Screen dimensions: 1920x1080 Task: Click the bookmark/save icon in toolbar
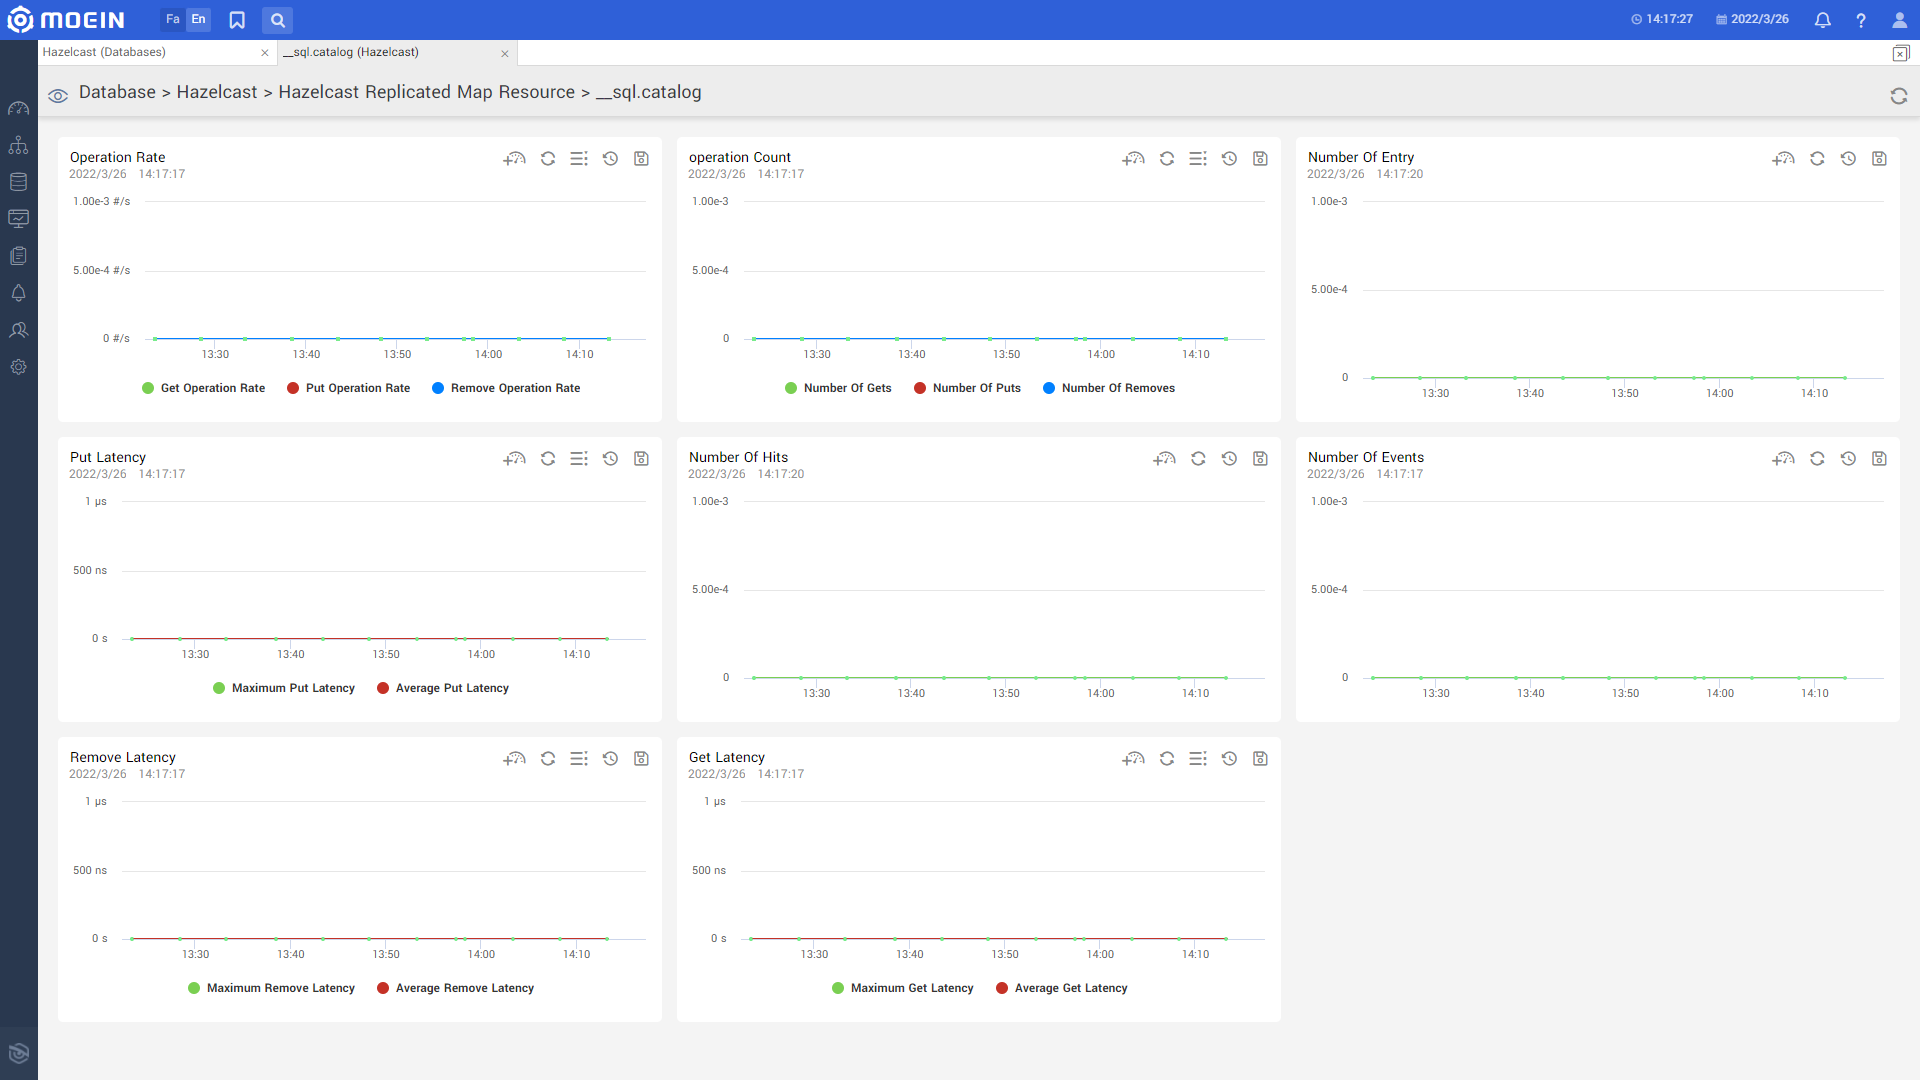(x=236, y=20)
